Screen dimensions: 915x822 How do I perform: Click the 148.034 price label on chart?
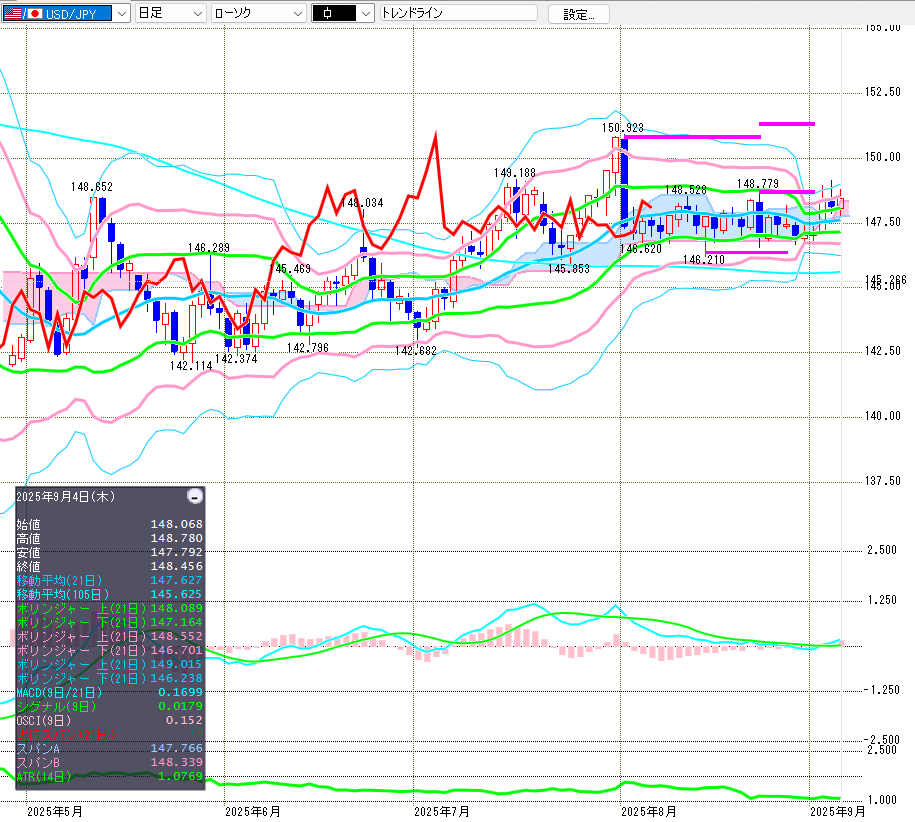(x=362, y=203)
